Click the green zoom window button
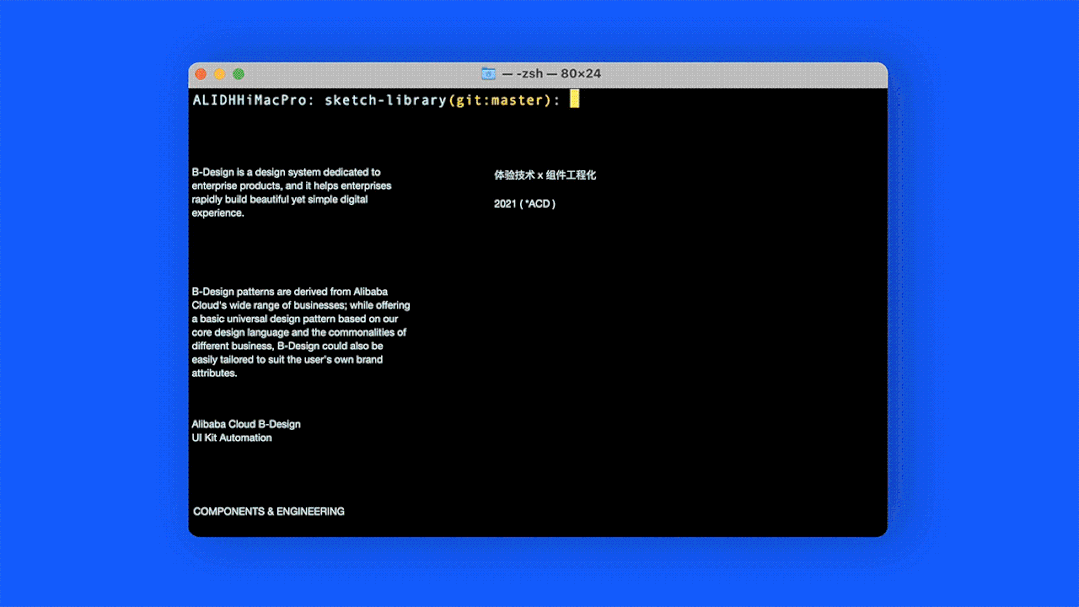 239,74
